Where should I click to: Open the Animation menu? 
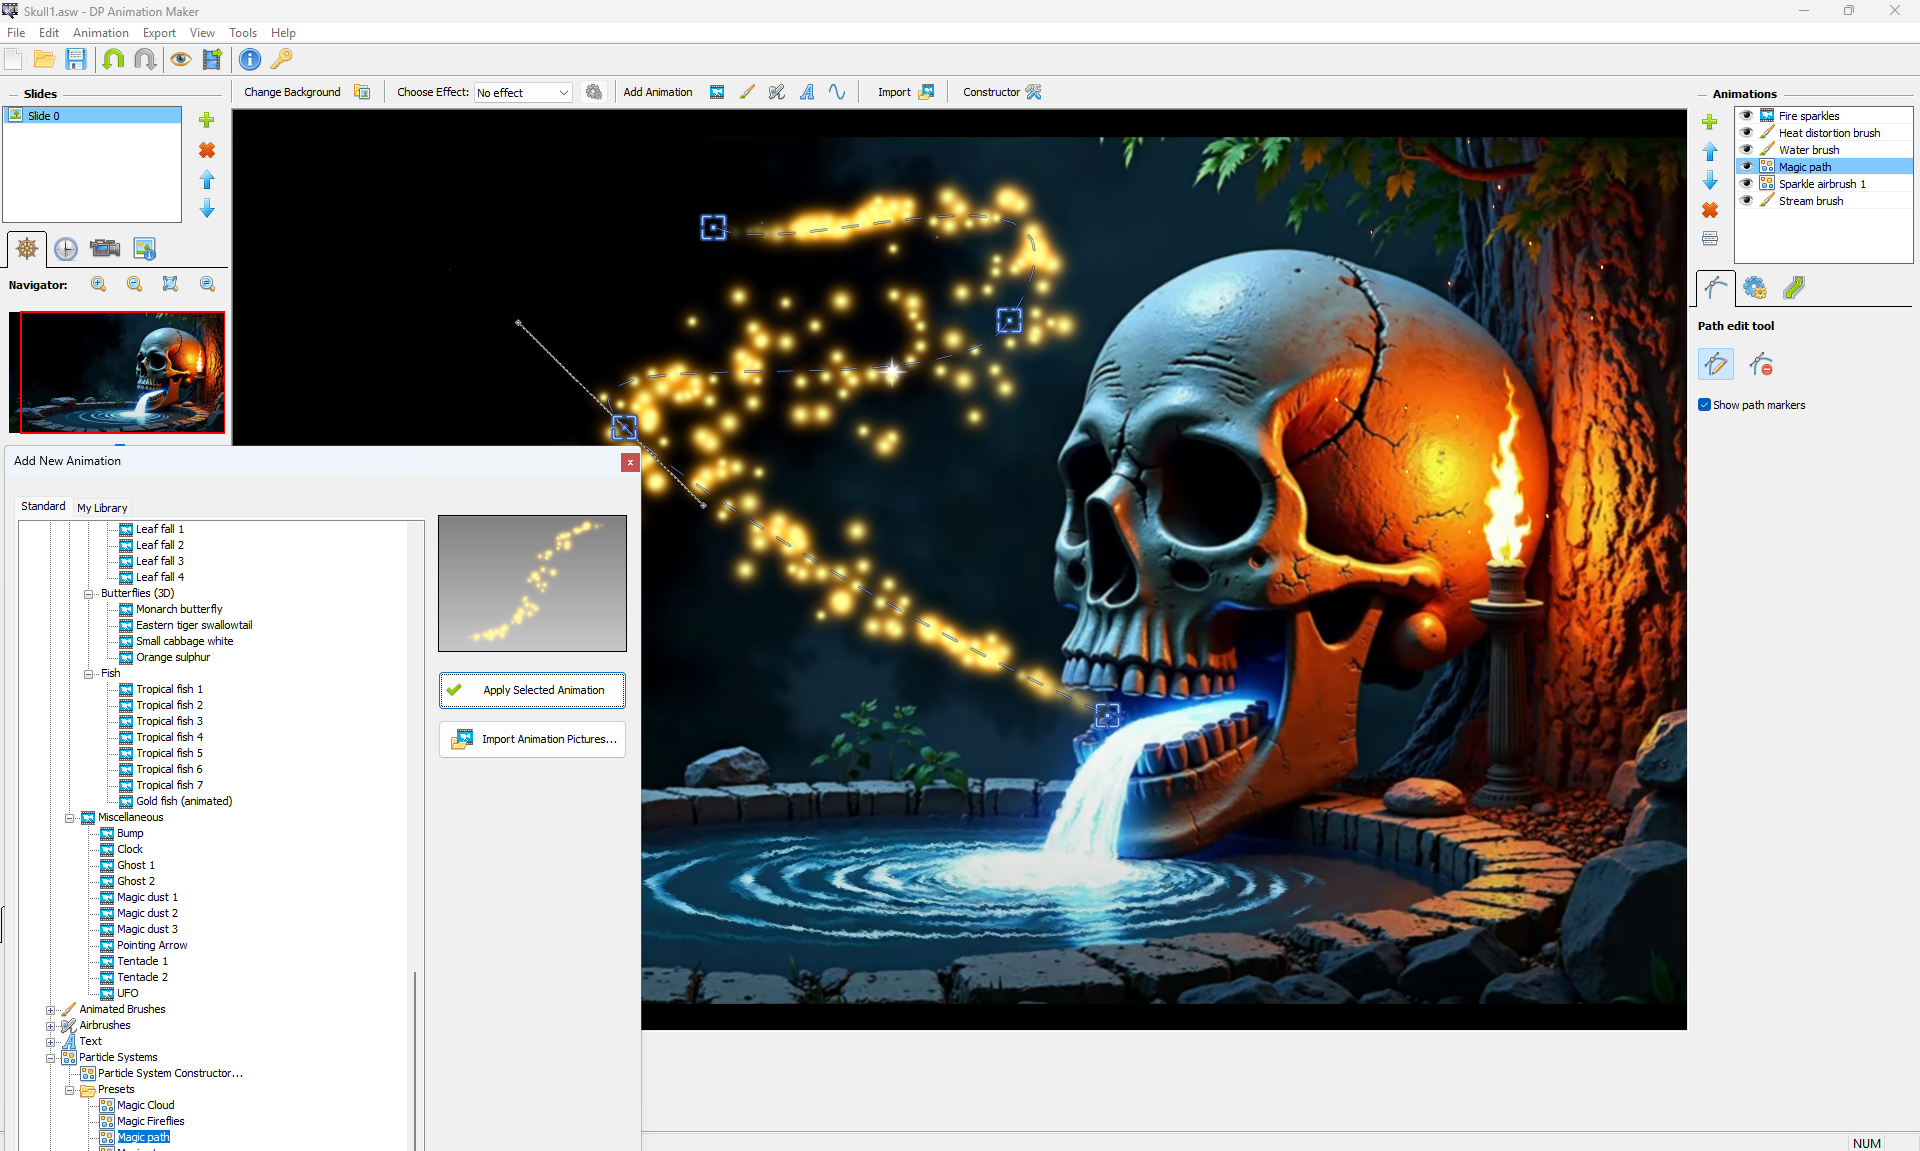coord(100,33)
